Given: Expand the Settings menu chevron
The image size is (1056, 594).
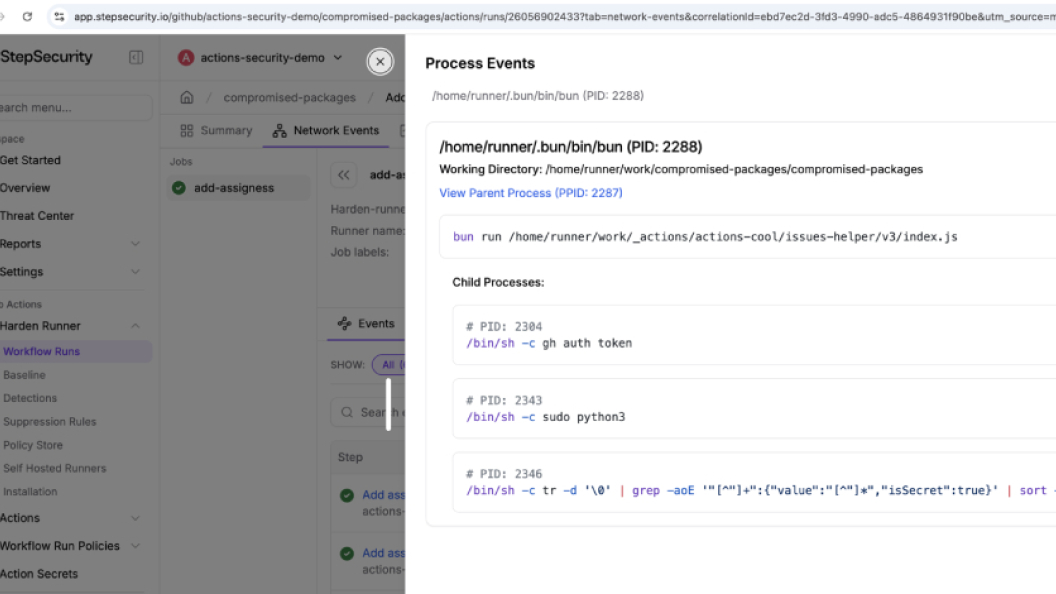Looking at the screenshot, I should (135, 272).
